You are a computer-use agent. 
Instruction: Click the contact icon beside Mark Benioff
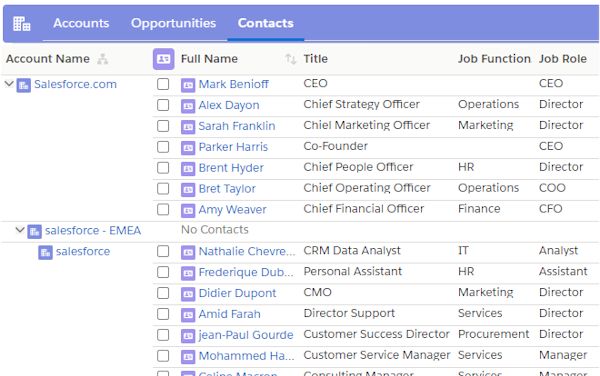tap(188, 85)
